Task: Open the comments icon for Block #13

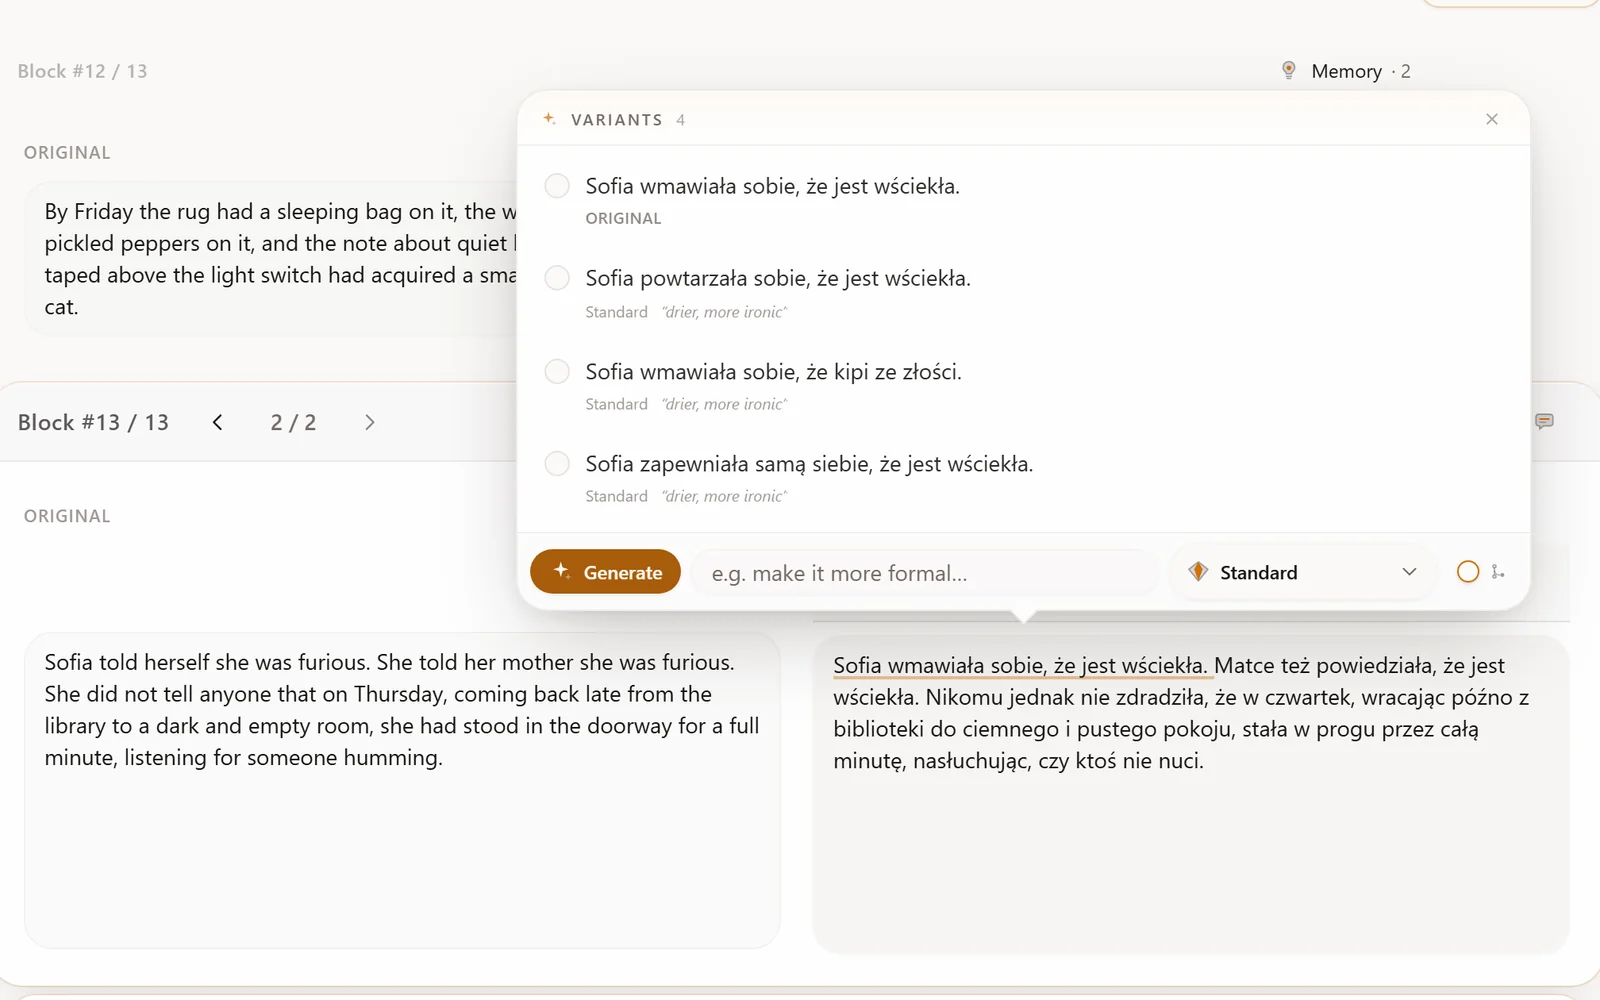Action: [1544, 421]
